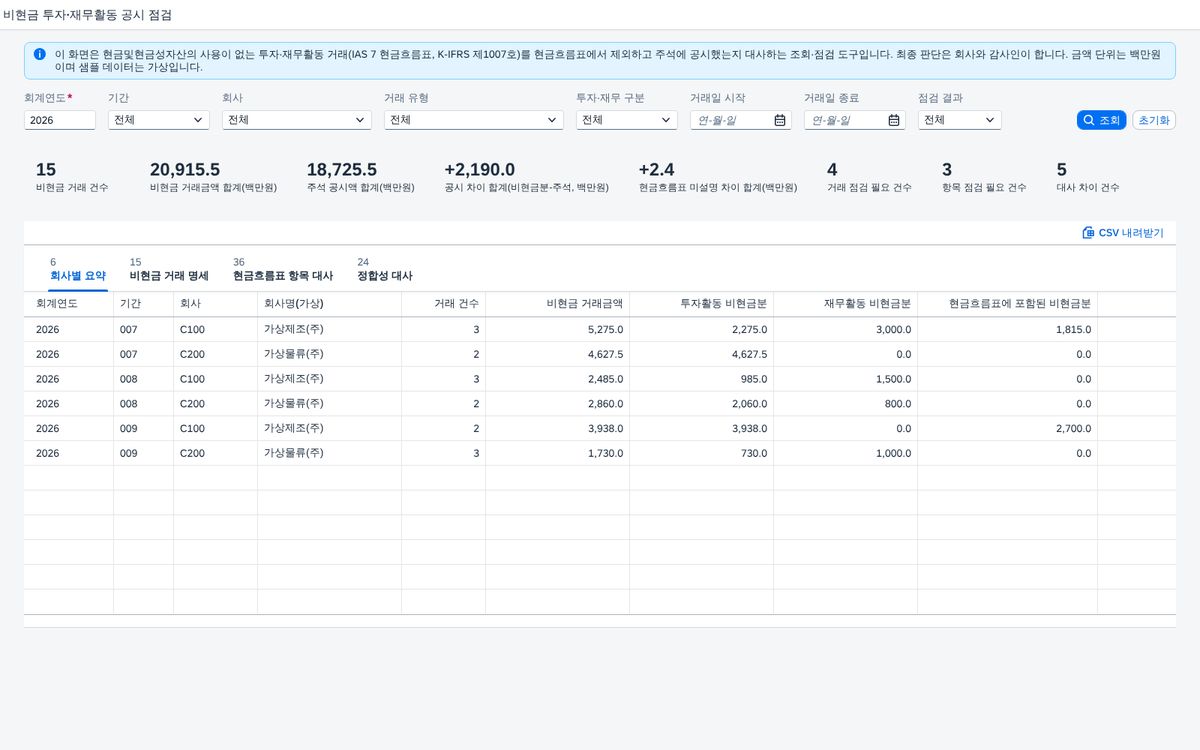Sort by the 비현금 거래금액 column header
The width and height of the screenshot is (1200, 750).
pos(558,304)
